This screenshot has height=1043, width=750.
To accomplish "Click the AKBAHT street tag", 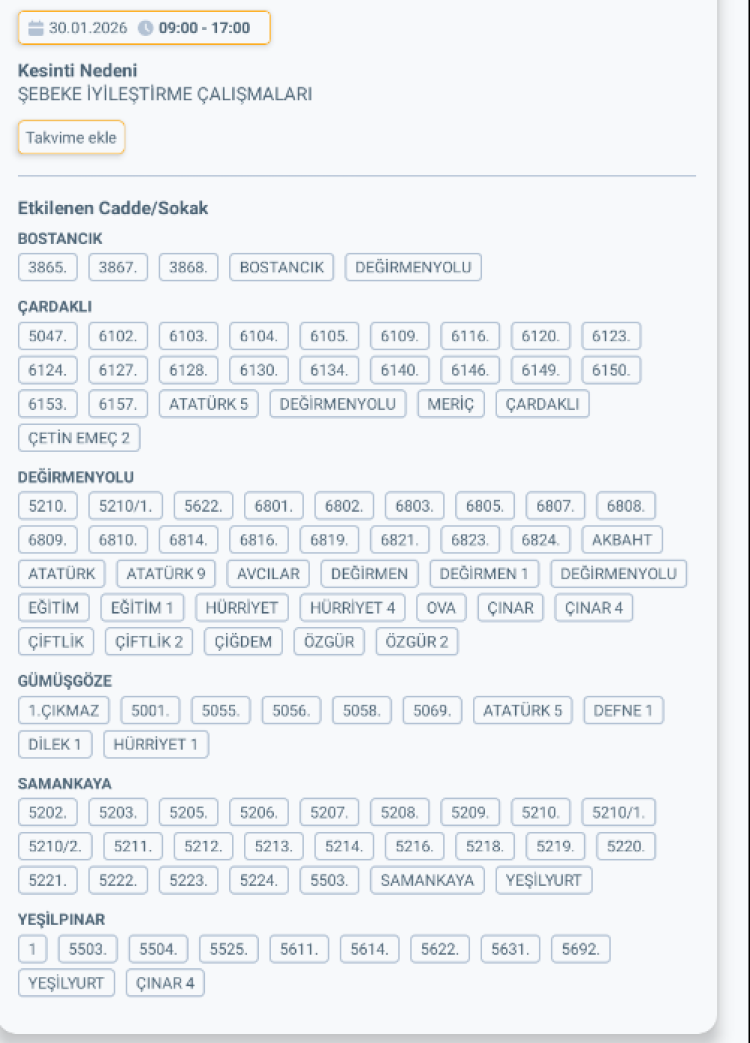I will pyautogui.click(x=621, y=540).
